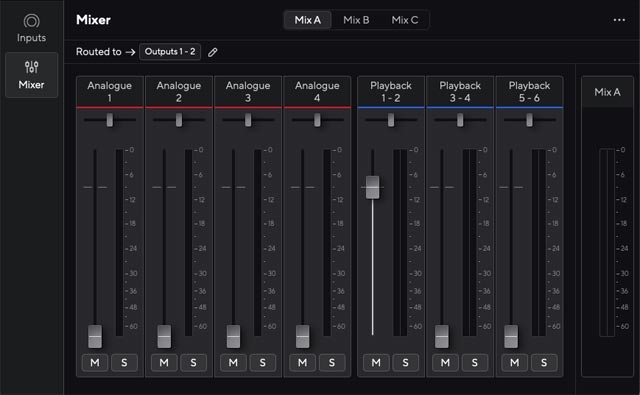640x395 pixels.
Task: Click the Playback 1 - 2 pan slider knob
Action: [391, 120]
